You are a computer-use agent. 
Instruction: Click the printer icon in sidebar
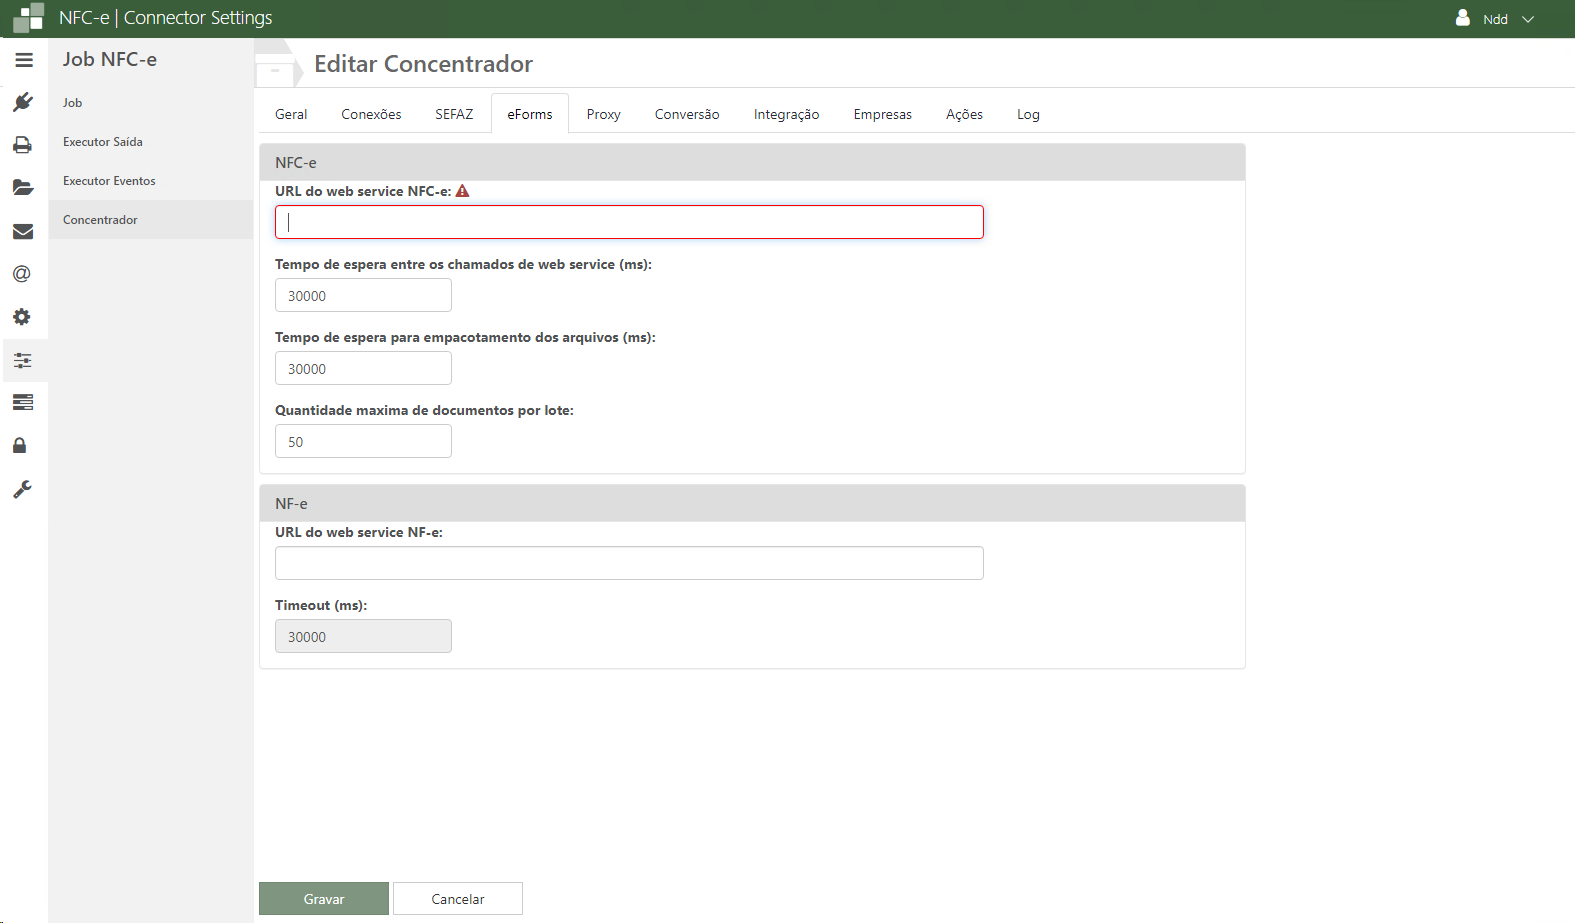(x=23, y=145)
